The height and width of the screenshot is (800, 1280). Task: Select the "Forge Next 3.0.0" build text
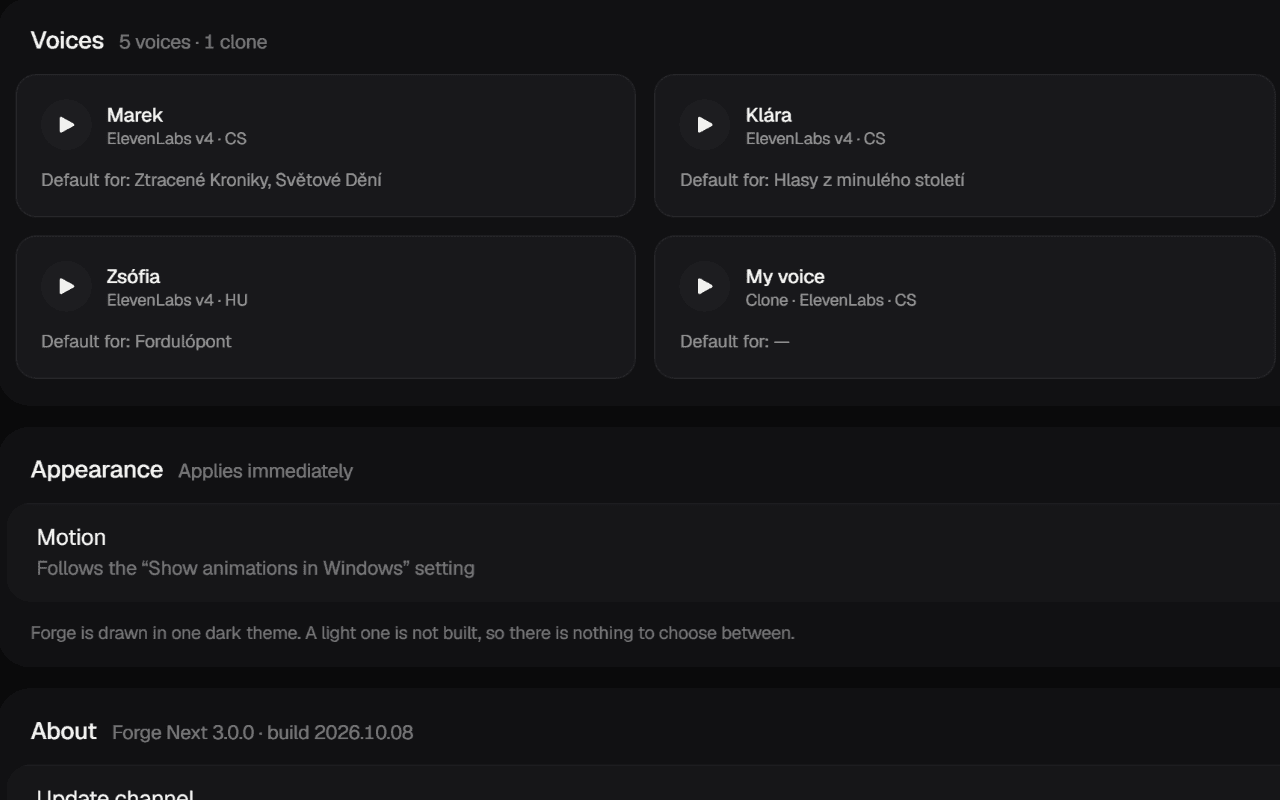click(262, 732)
